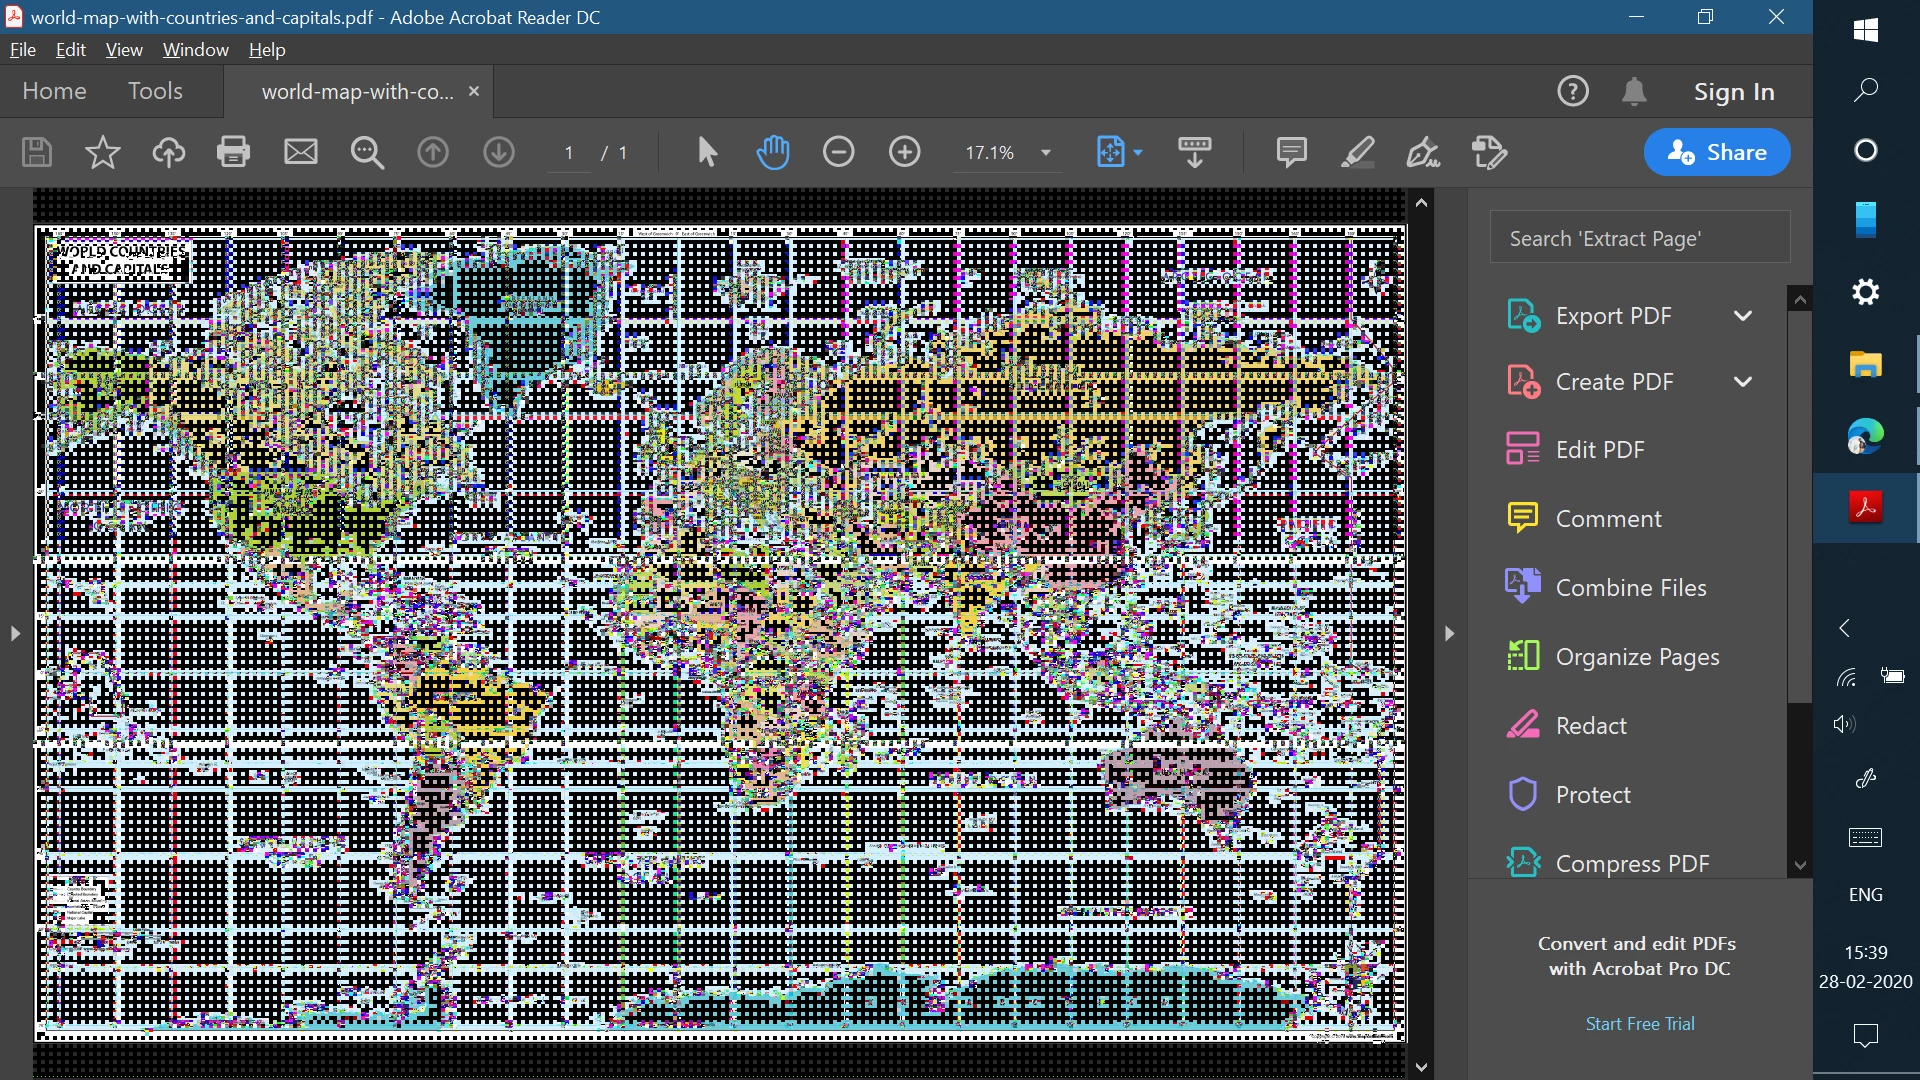Viewport: 1920px width, 1080px height.
Task: Click the Start Free Trial link
Action: tap(1639, 1024)
